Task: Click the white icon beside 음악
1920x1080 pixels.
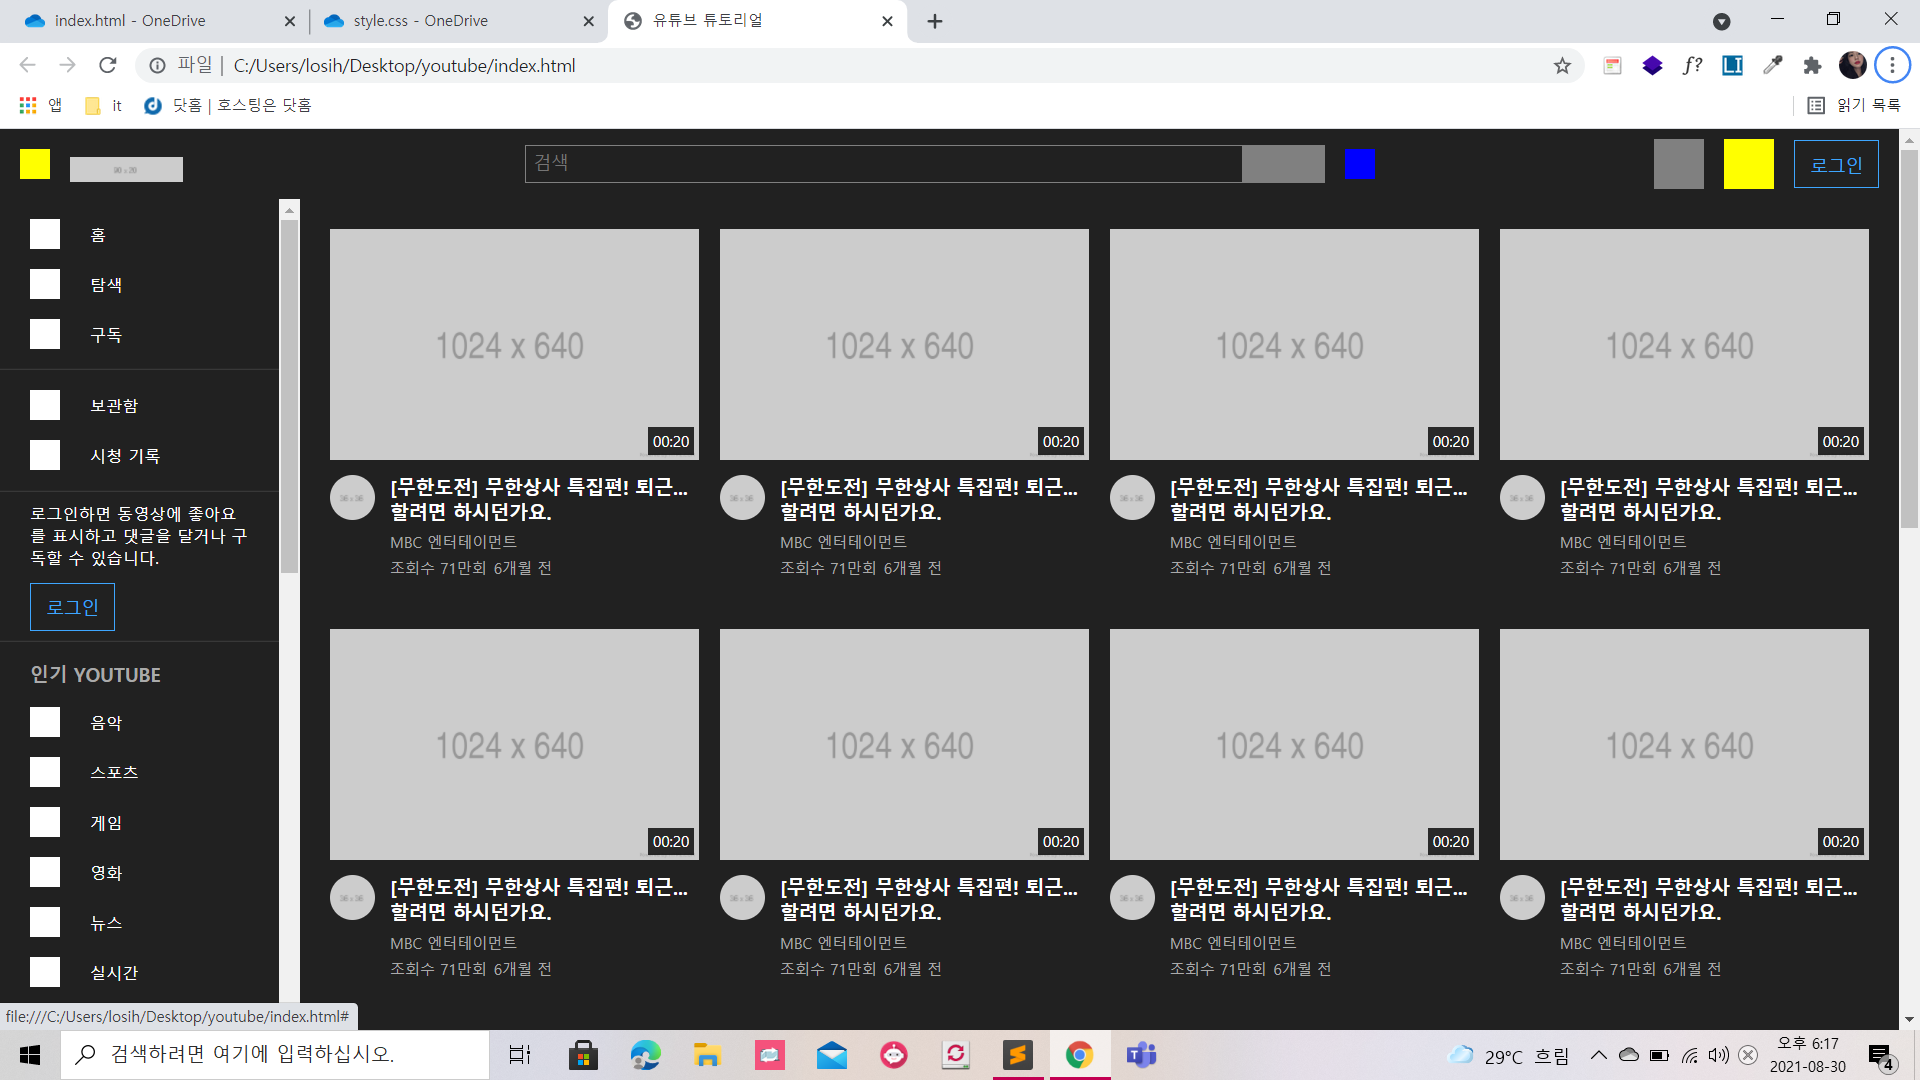Action: pyautogui.click(x=45, y=722)
